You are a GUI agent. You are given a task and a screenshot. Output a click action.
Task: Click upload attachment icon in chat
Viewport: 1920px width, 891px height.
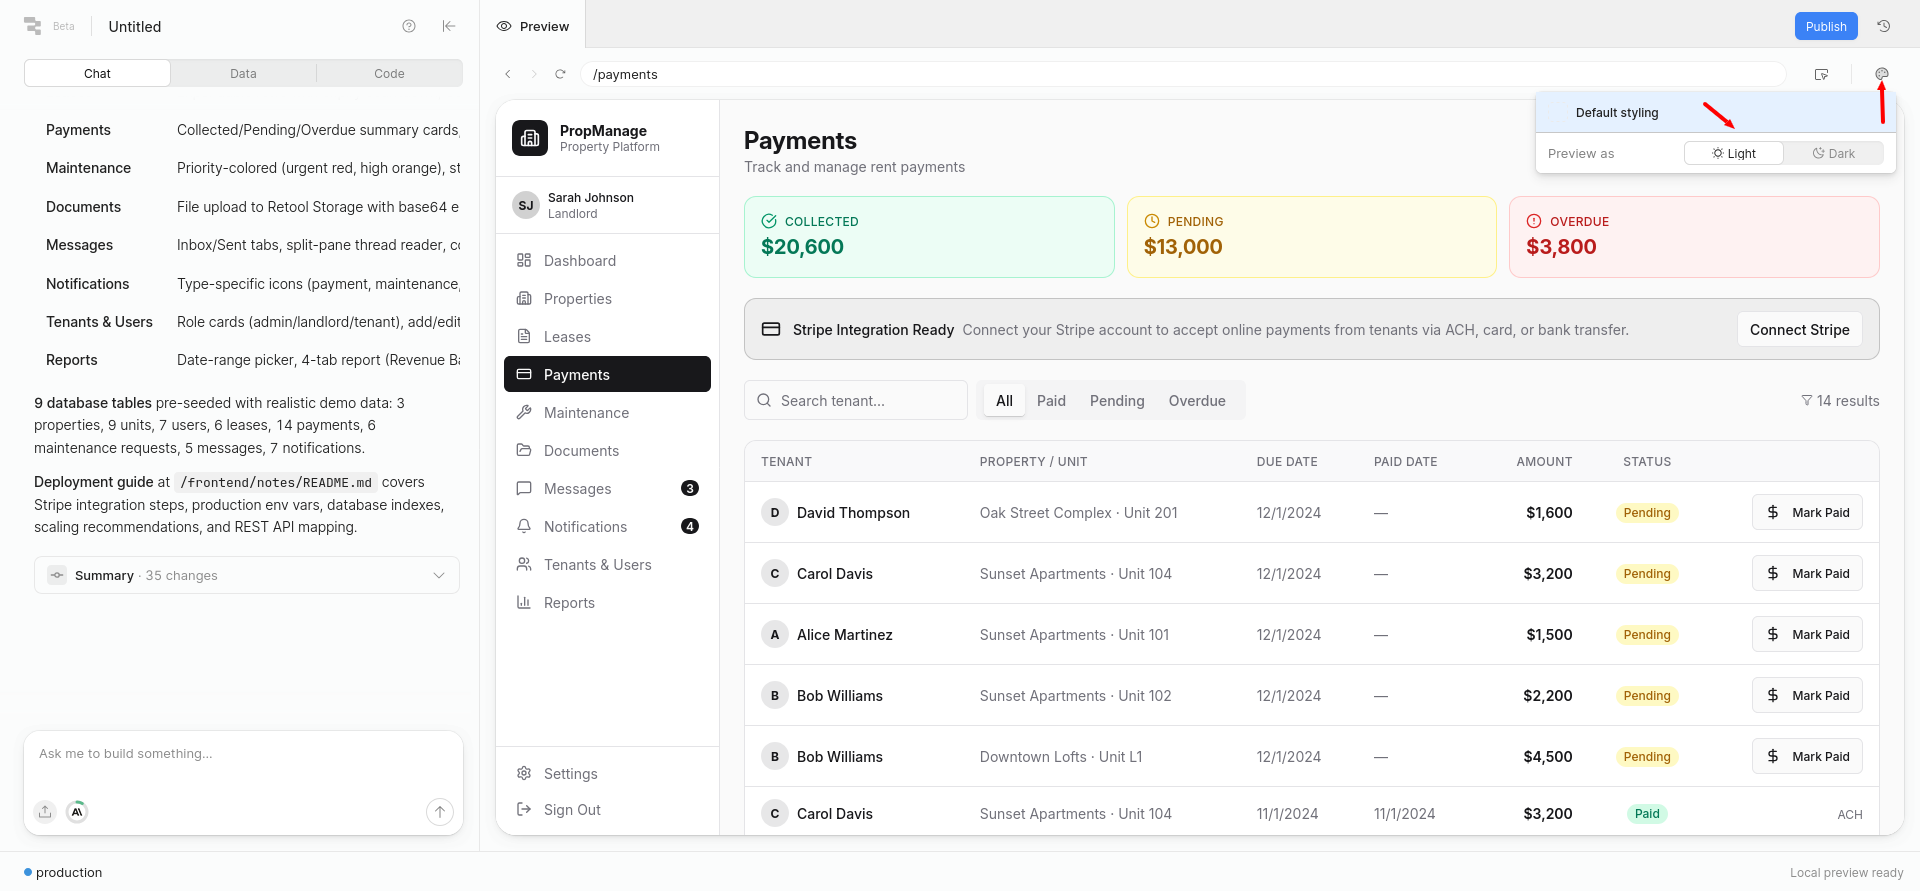[45, 812]
